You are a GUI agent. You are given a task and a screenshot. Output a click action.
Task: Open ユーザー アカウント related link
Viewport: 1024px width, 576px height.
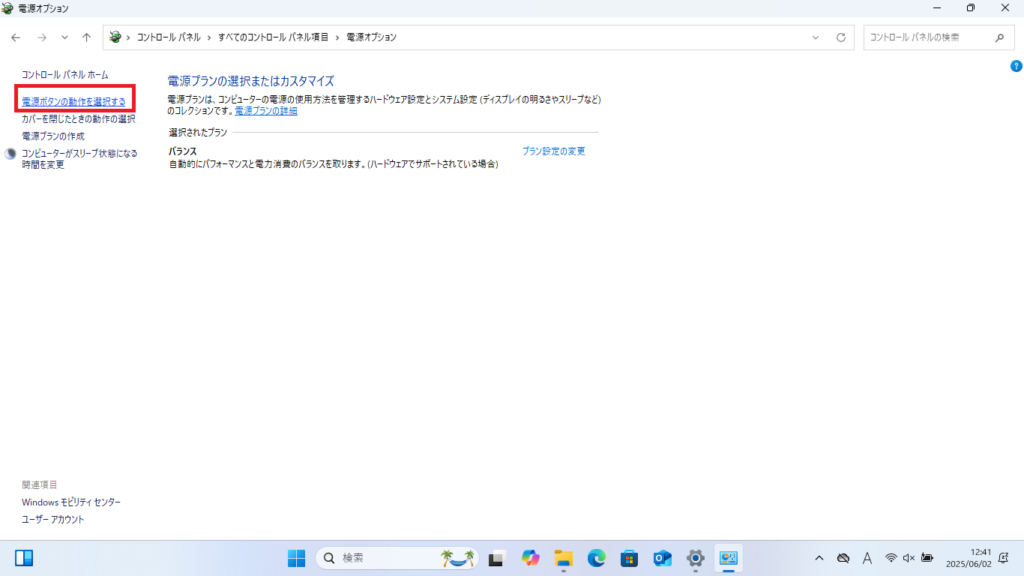pos(53,519)
